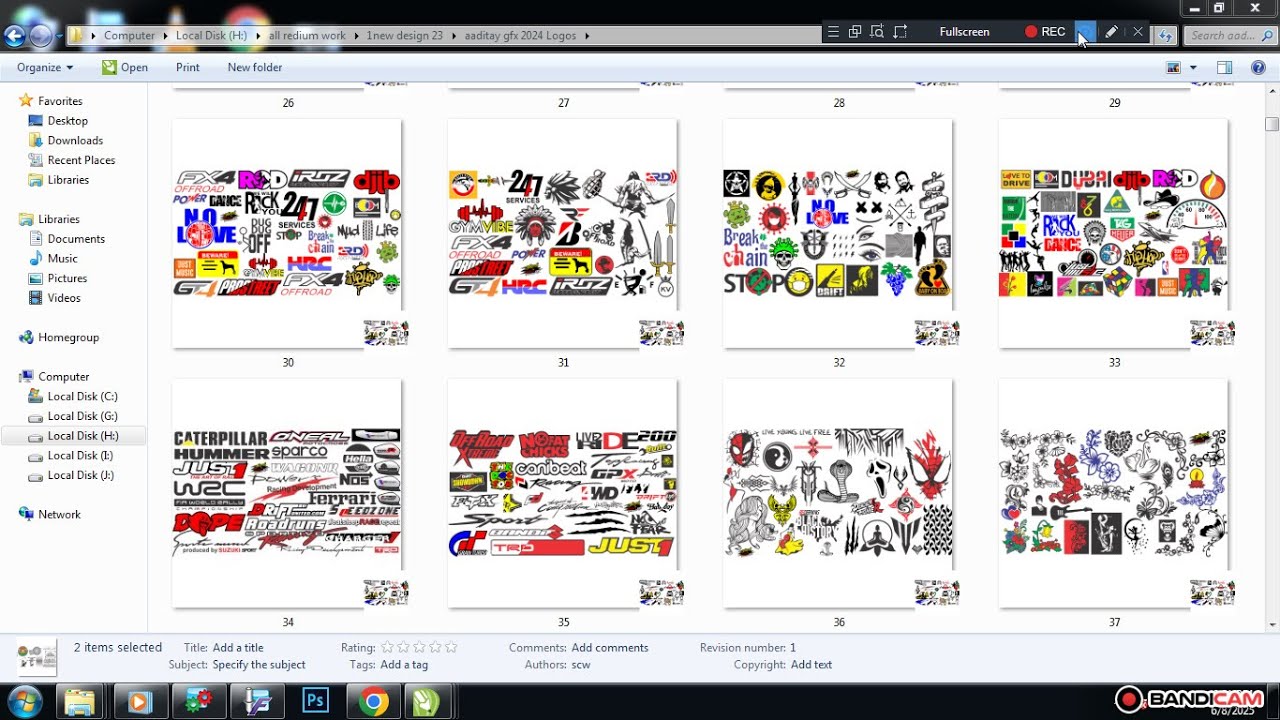Select file thumbnail 32
This screenshot has height=720, width=1280.
pos(839,235)
